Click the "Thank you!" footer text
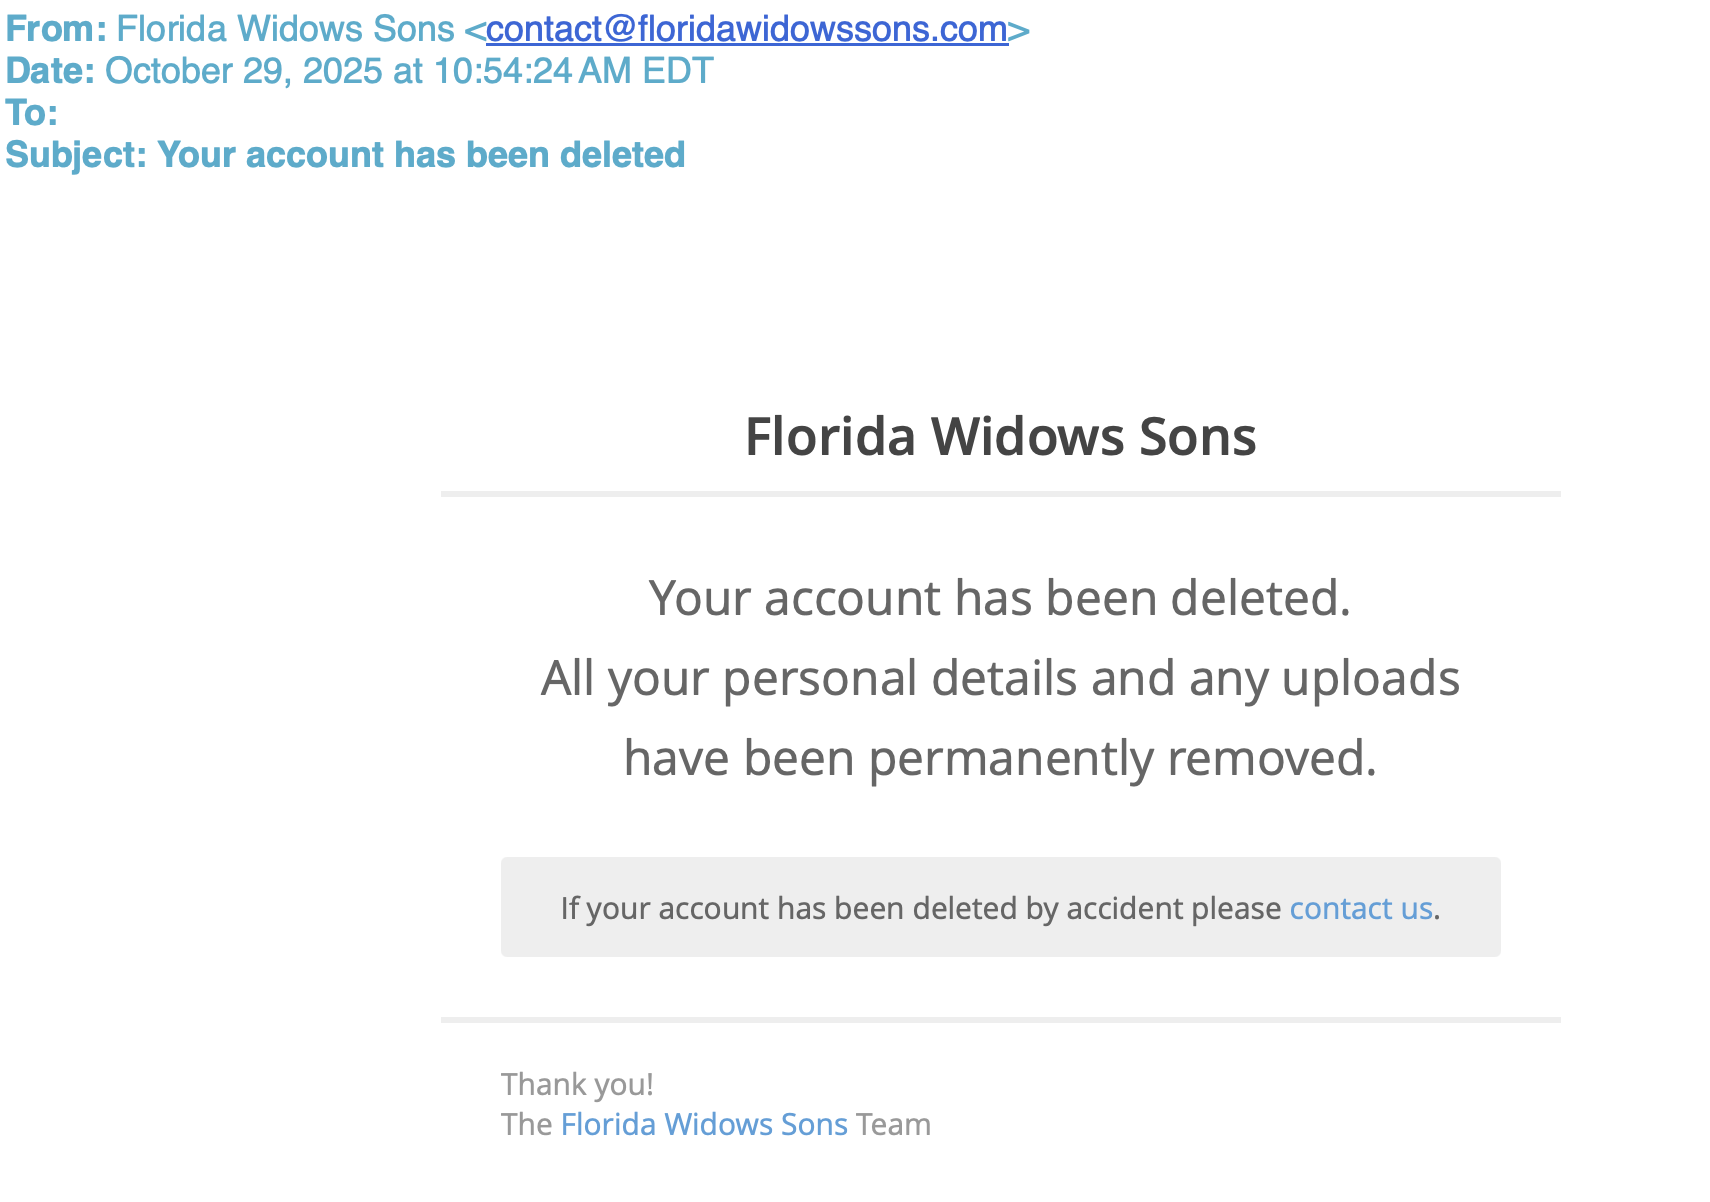This screenshot has height=1202, width=1710. 577,1084
